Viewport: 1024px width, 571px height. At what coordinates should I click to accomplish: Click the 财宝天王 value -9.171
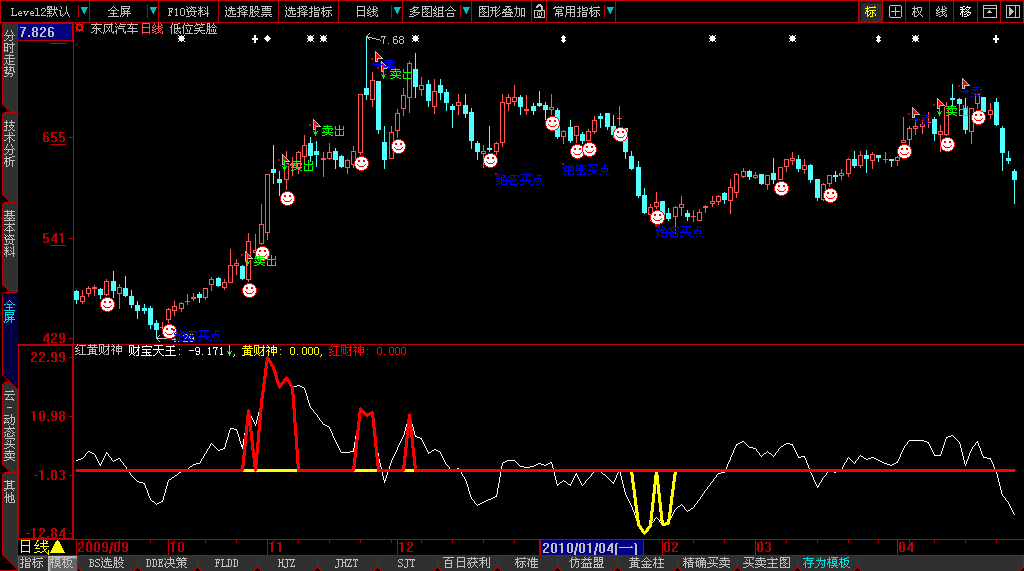(x=206, y=351)
